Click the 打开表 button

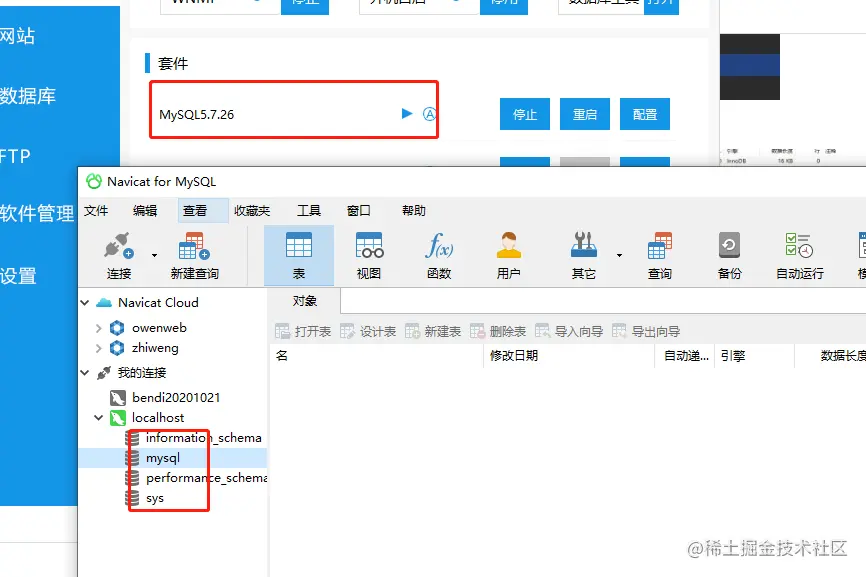coord(303,331)
